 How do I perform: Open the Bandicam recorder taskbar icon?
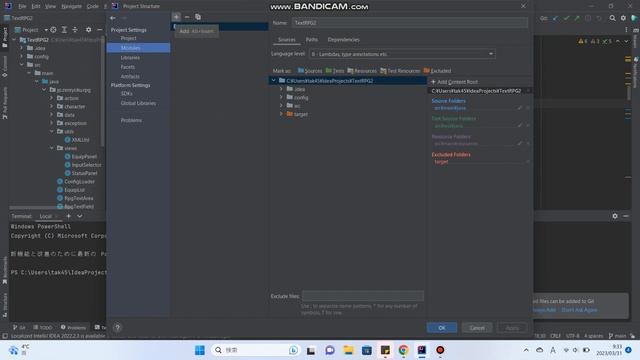pyautogui.click(x=440, y=350)
